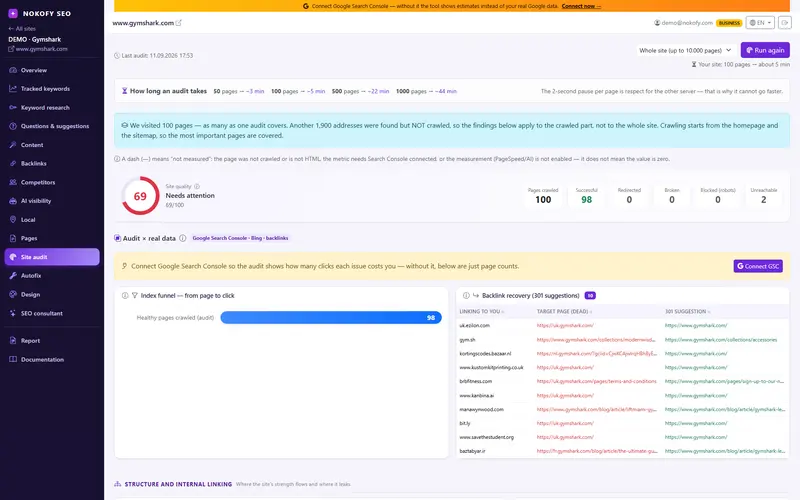Click www.kustomkitprinting.co.uk in the table
The image size is (800, 500).
click(491, 367)
